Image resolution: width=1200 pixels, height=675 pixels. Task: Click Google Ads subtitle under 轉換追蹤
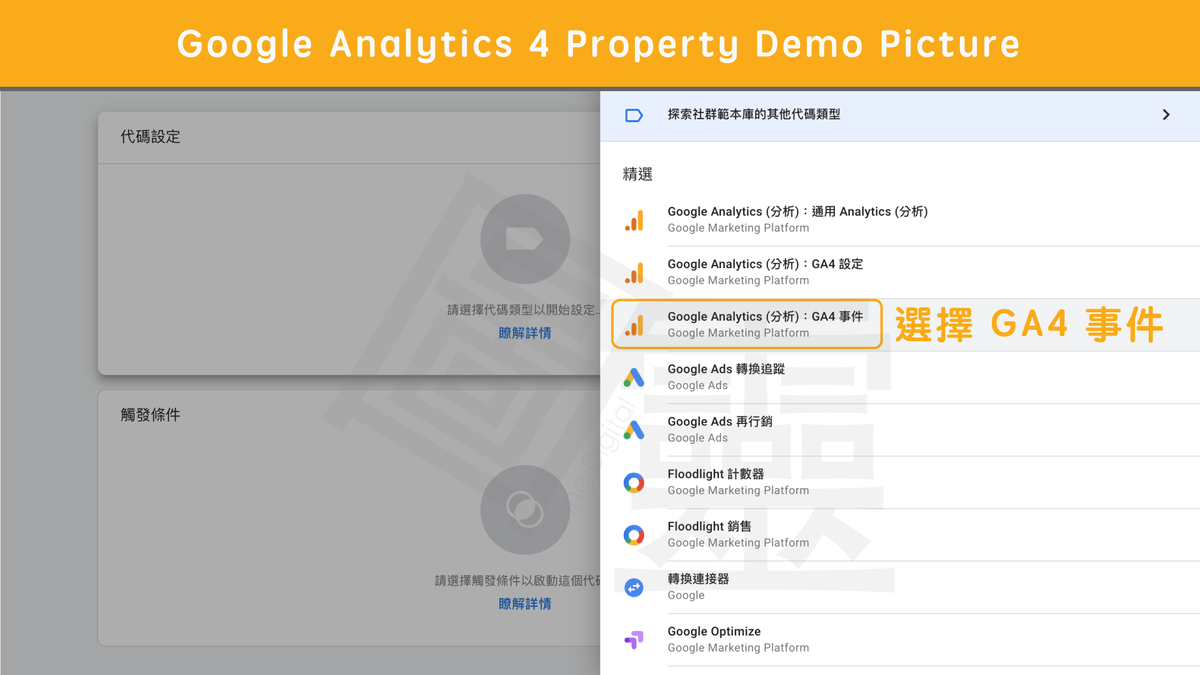[698, 386]
